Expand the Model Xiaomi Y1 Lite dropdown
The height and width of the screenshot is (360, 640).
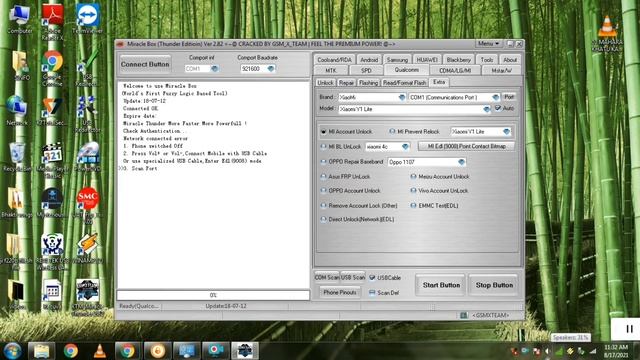(487, 109)
